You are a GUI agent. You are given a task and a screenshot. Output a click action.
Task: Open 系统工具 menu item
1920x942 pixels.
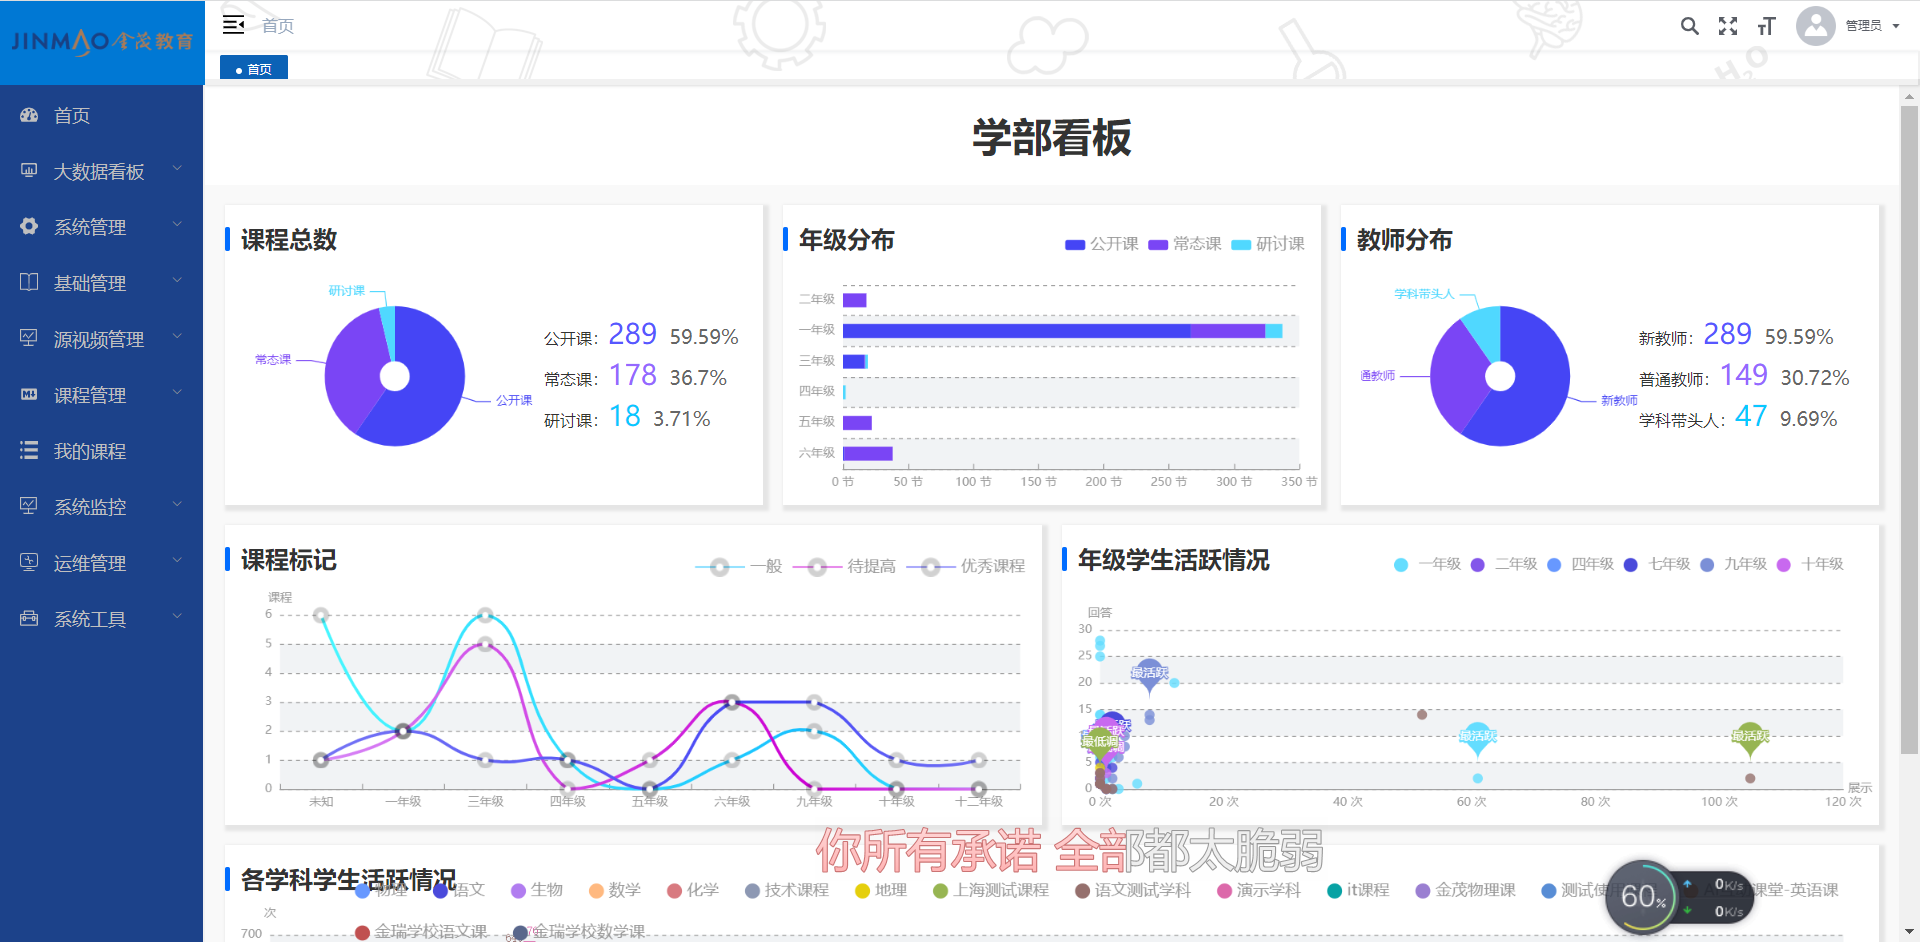[x=102, y=619]
